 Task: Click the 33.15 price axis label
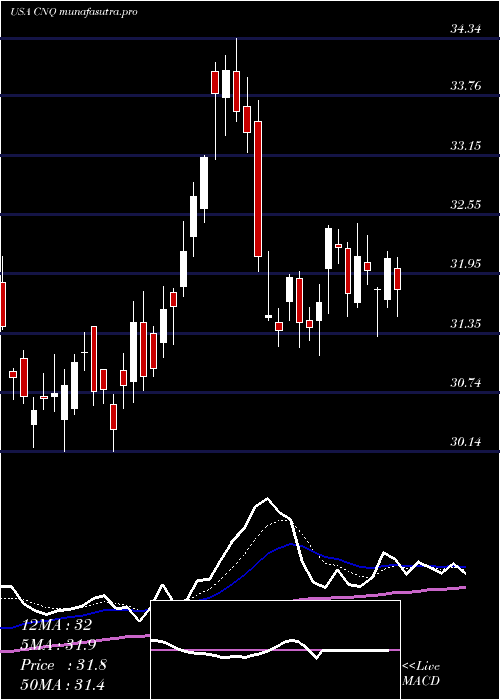[x=466, y=146]
